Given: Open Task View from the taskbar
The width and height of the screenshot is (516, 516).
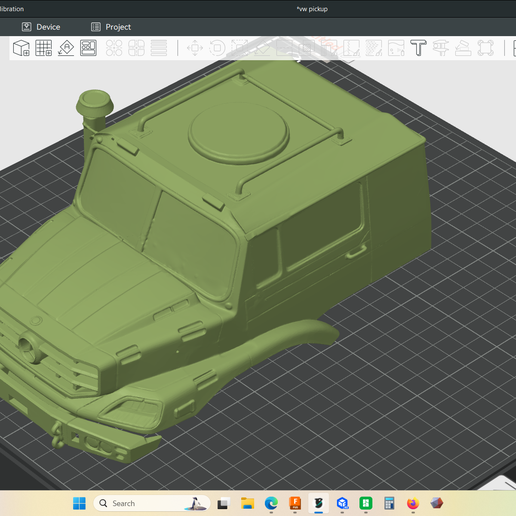Looking at the screenshot, I should 224,503.
